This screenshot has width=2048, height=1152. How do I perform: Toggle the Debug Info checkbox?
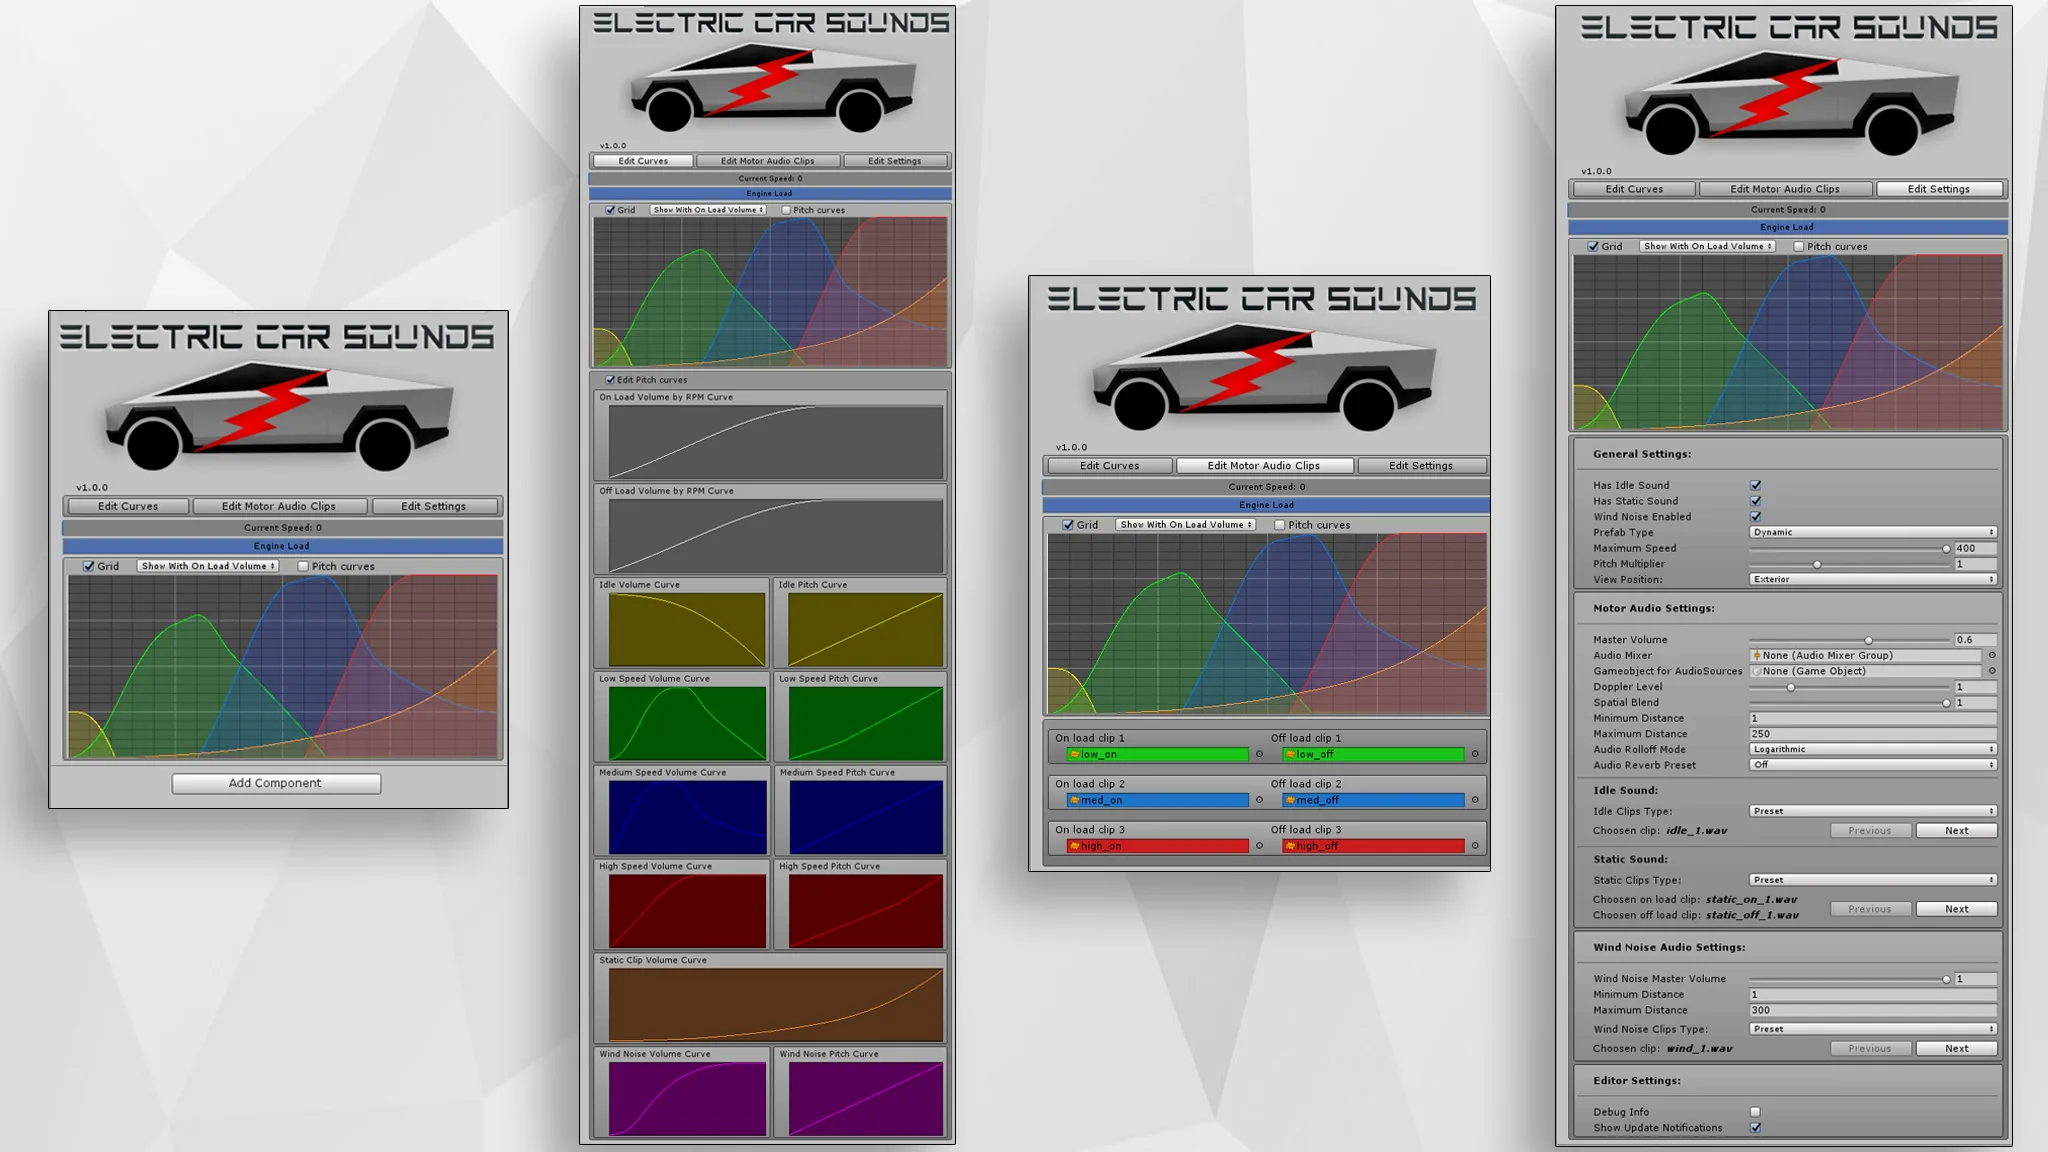click(x=1756, y=1111)
